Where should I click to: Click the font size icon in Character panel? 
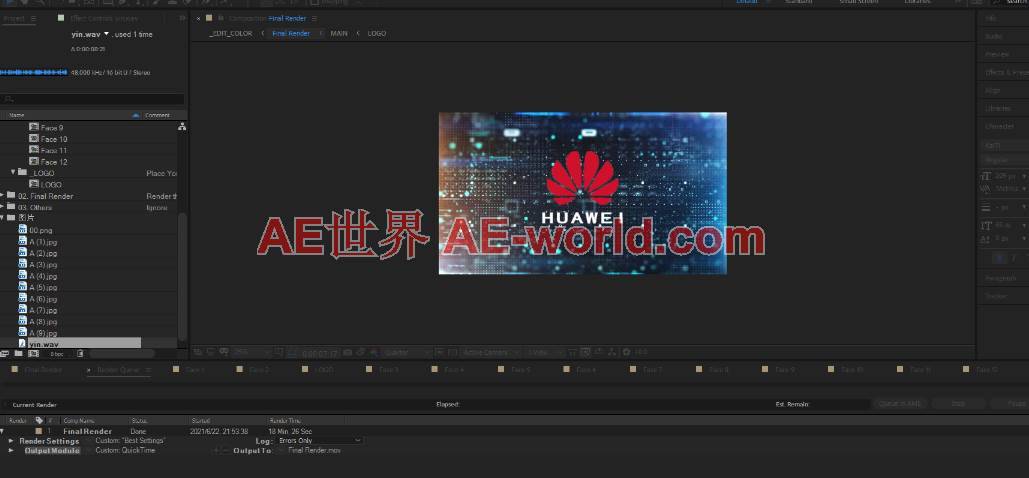coord(987,176)
